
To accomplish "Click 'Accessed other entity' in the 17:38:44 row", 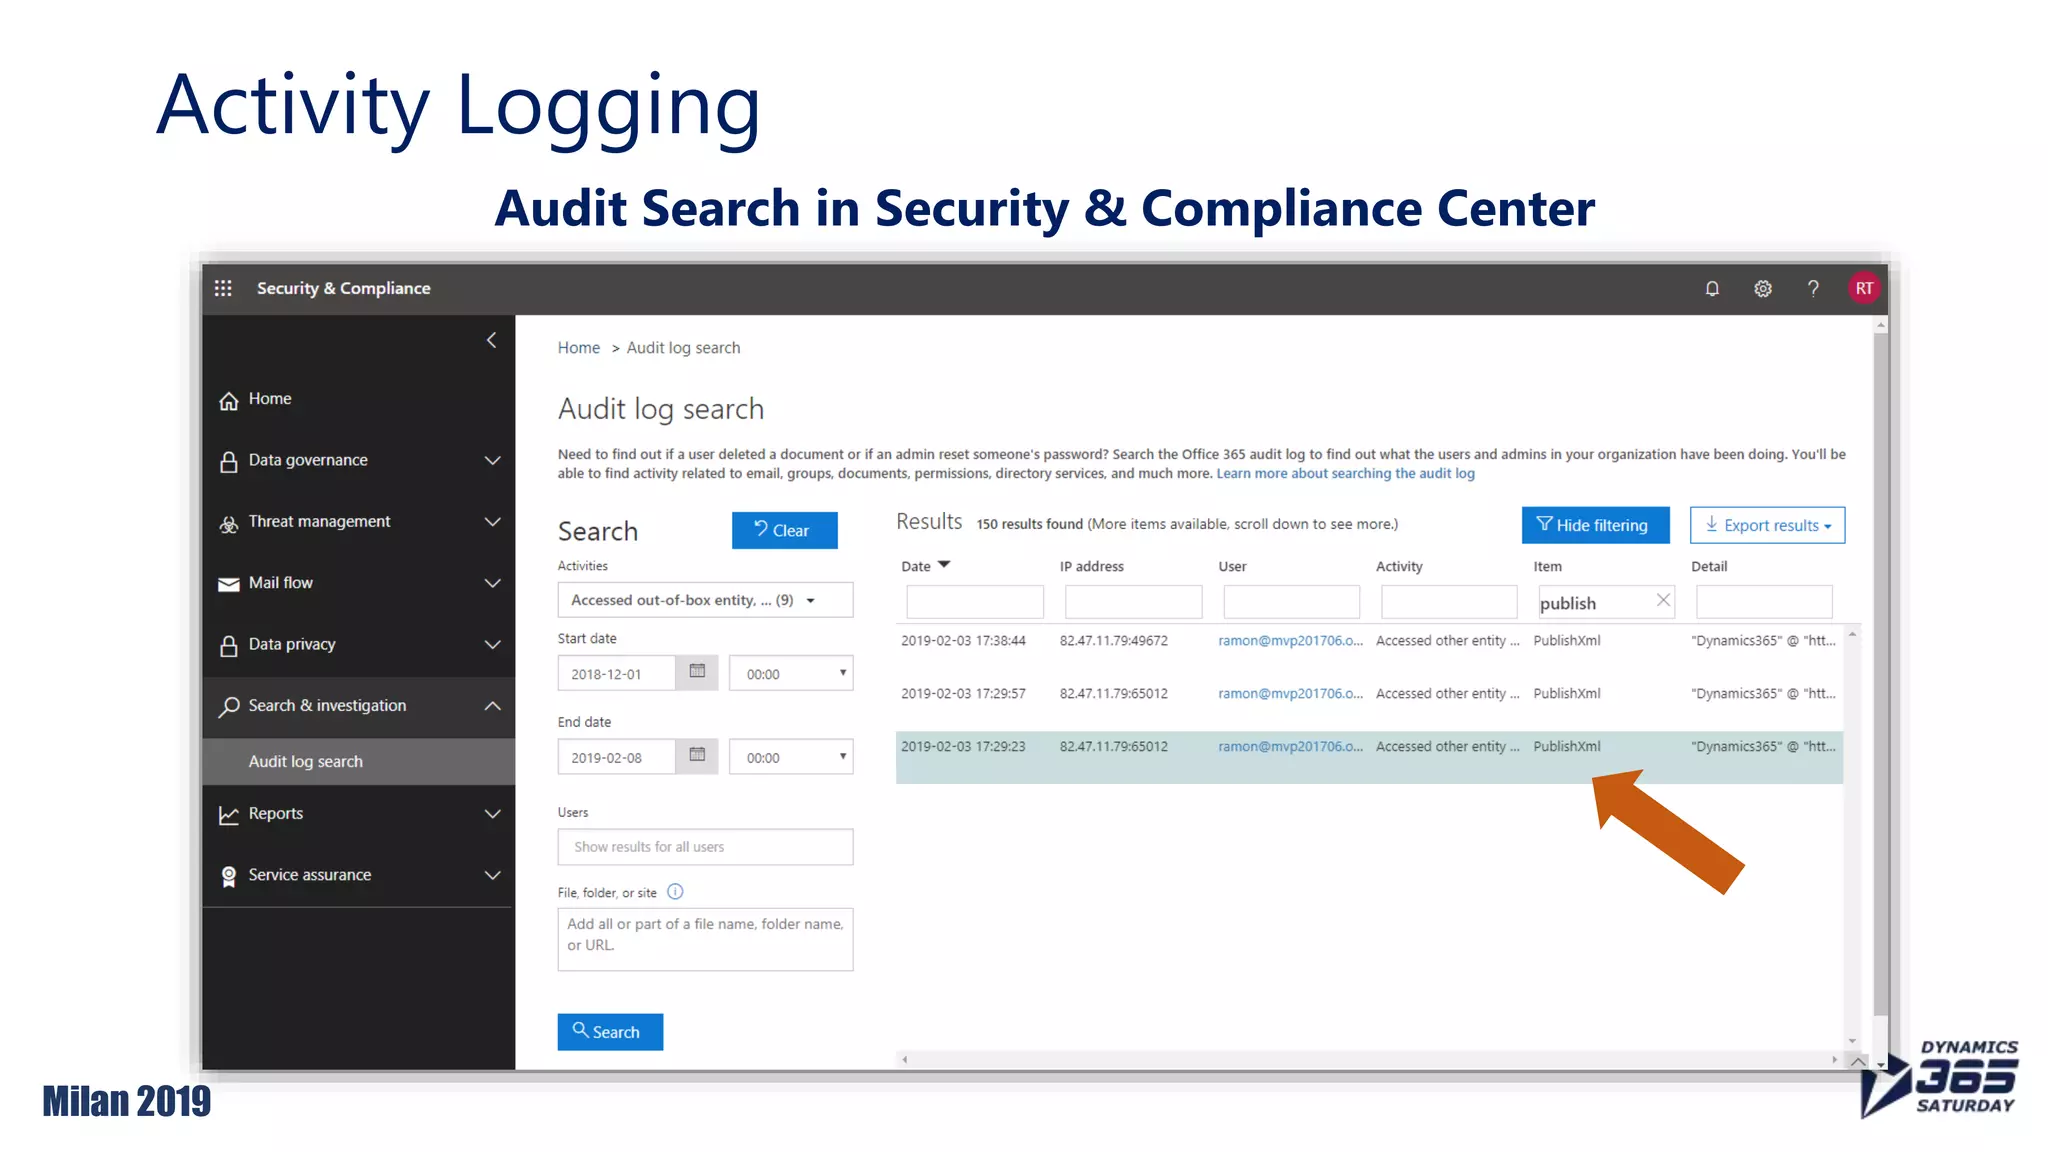I will (x=1447, y=640).
